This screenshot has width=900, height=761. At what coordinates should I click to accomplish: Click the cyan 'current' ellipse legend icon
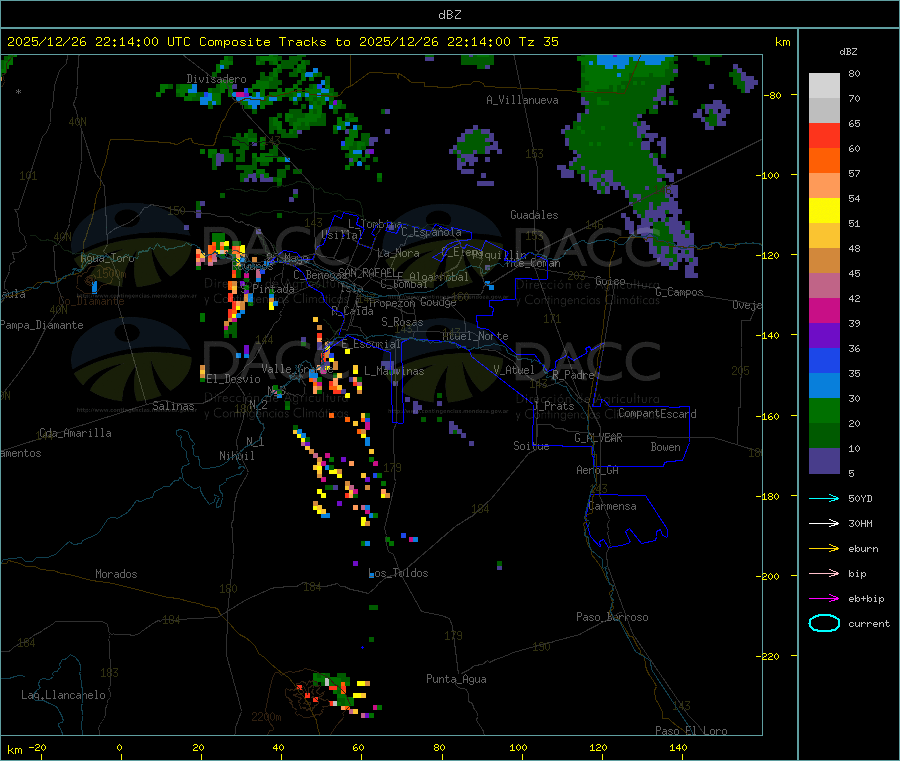pyautogui.click(x=824, y=623)
